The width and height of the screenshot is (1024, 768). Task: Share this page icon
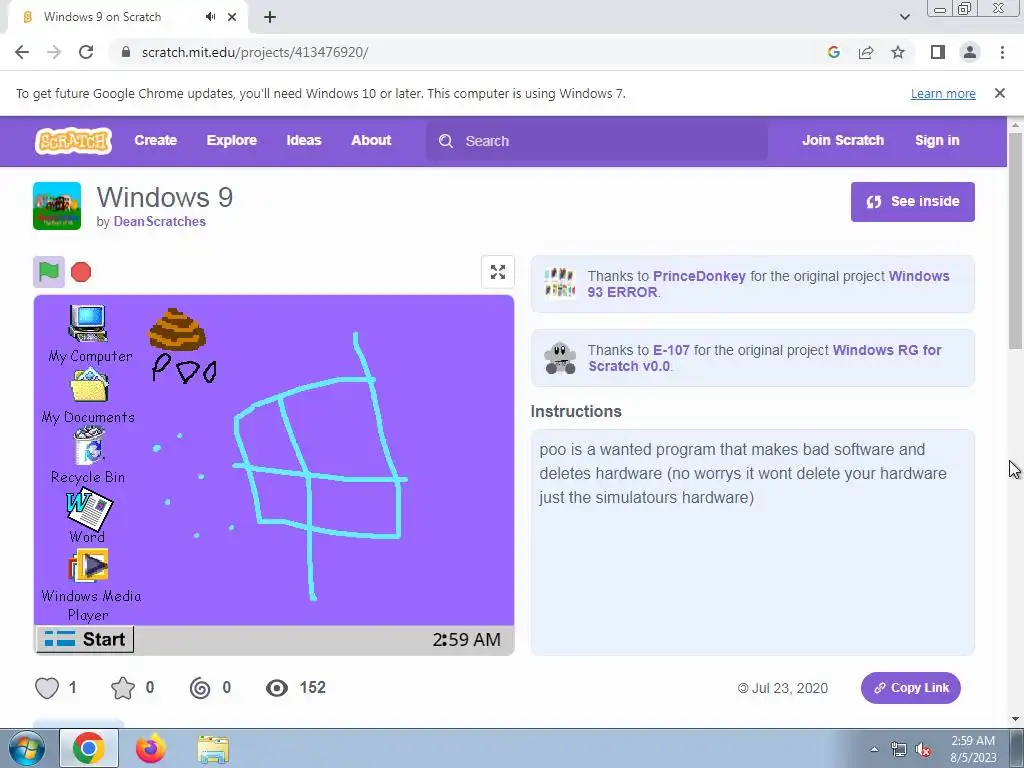tap(866, 52)
